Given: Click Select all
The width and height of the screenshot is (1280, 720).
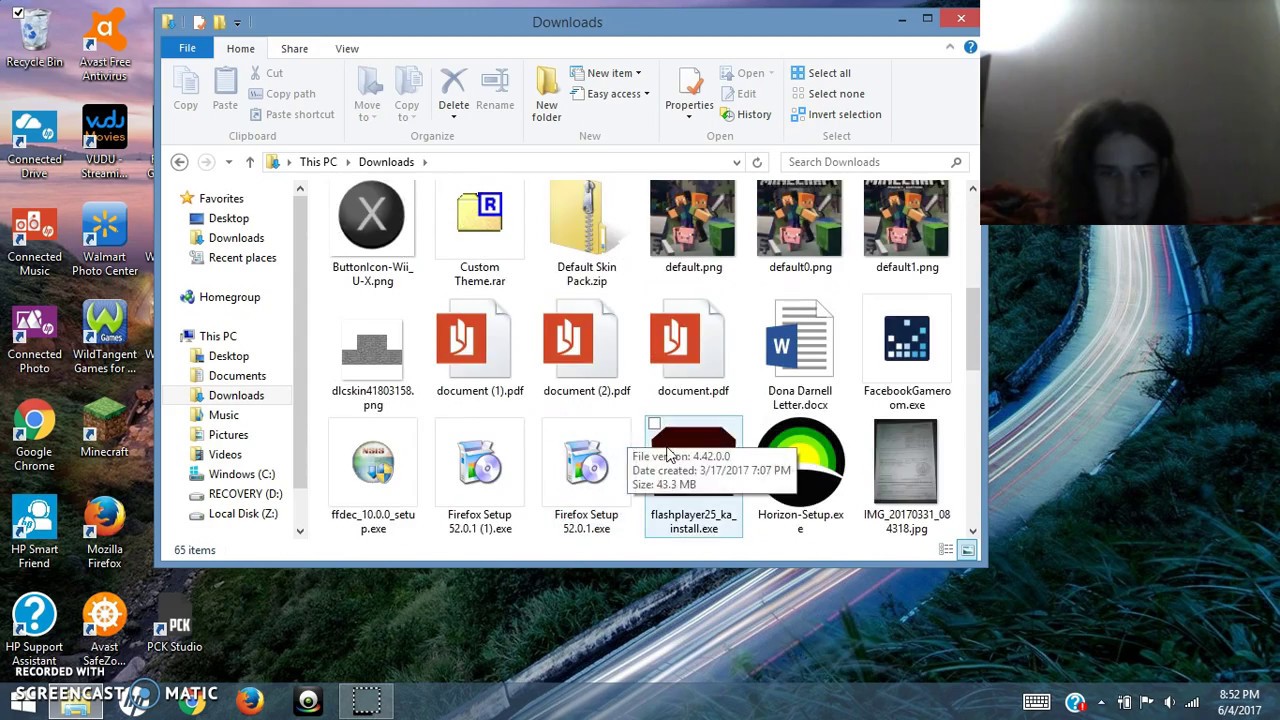Looking at the screenshot, I should click(x=820, y=73).
